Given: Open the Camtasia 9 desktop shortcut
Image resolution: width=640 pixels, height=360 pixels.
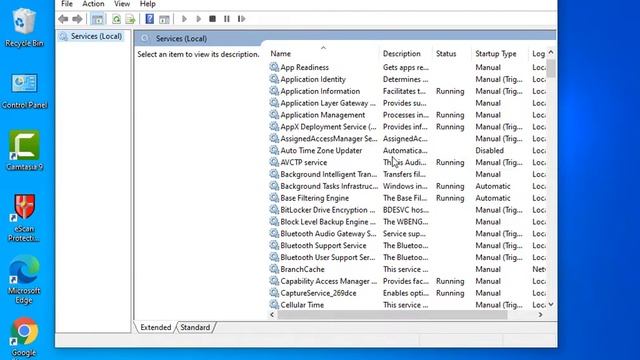Looking at the screenshot, I should [x=24, y=151].
